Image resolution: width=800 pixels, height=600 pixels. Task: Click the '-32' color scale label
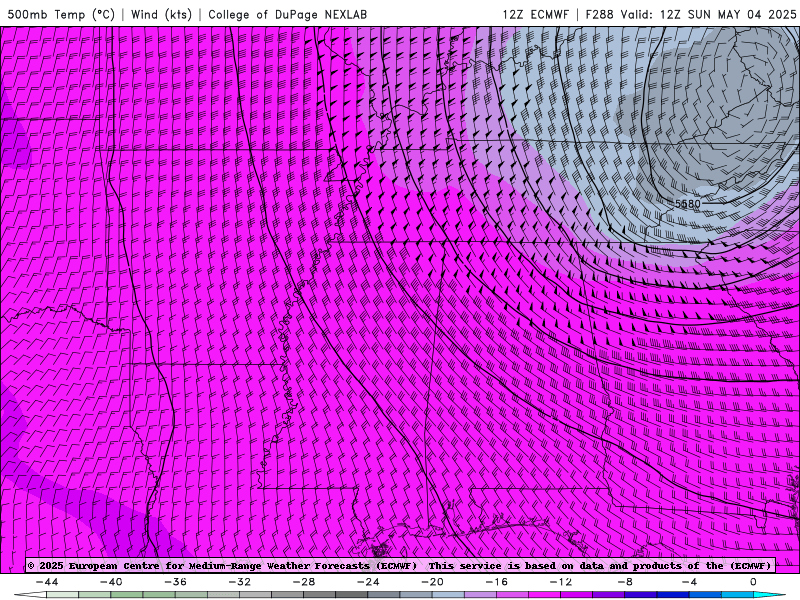point(240,582)
